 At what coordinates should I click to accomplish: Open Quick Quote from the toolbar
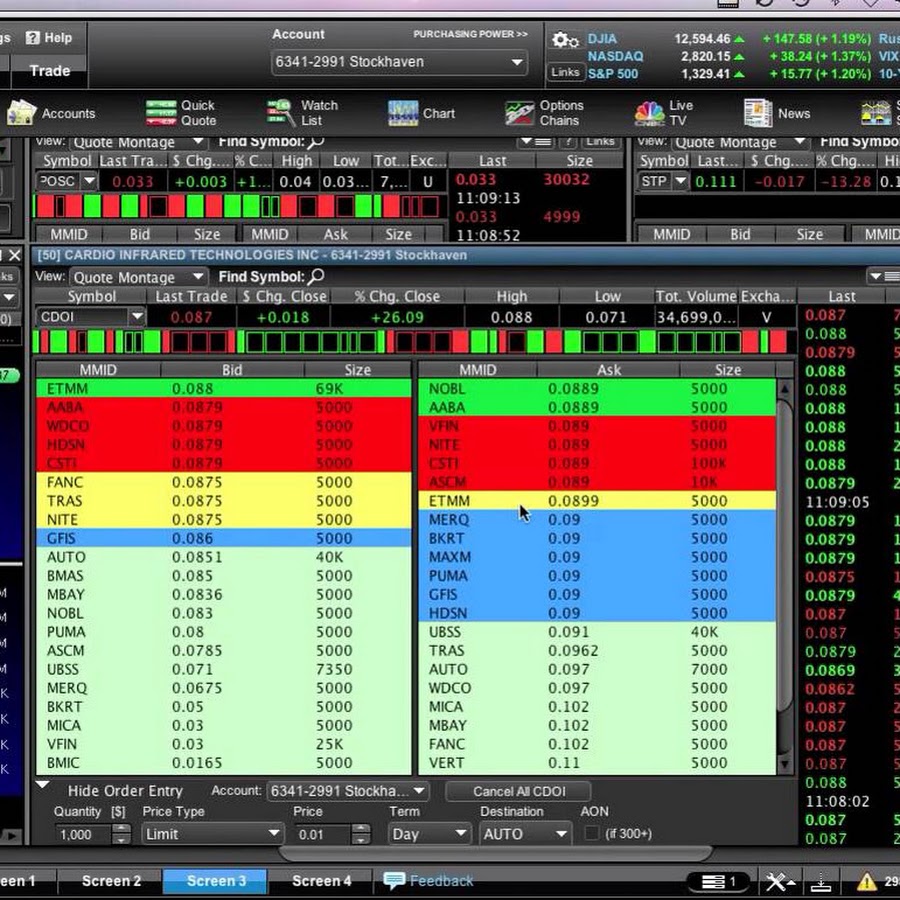click(181, 113)
